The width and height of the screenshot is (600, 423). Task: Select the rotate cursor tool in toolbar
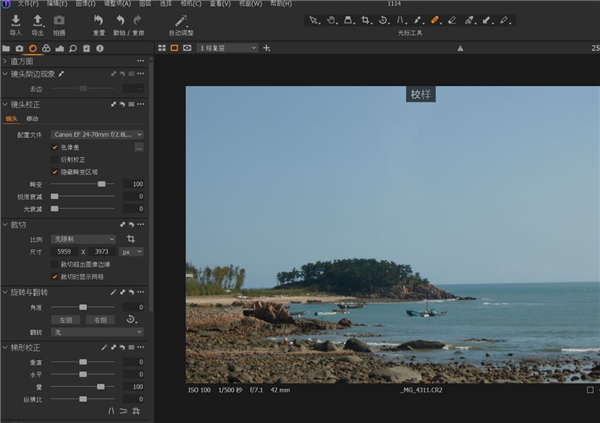pyautogui.click(x=383, y=20)
